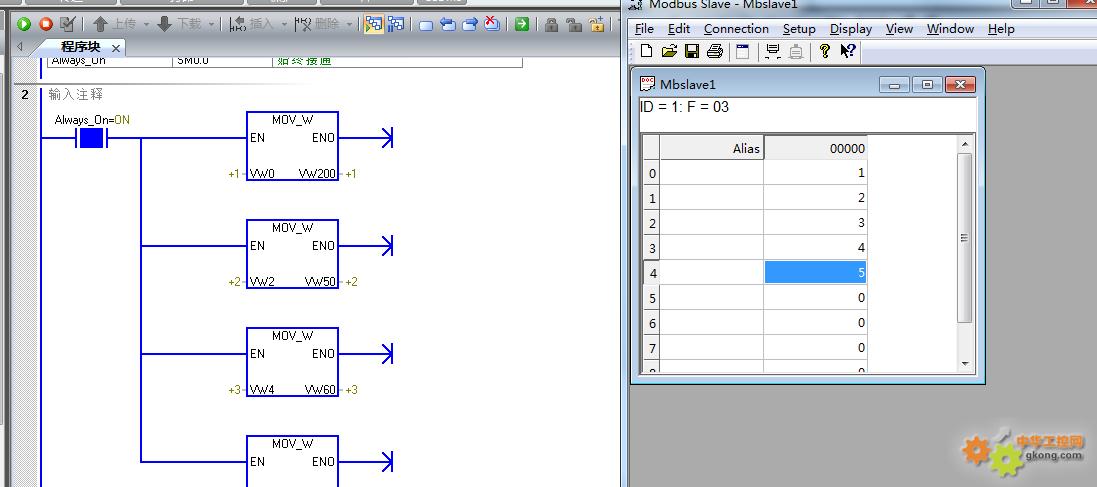The width and height of the screenshot is (1097, 487).
Task: Open the Display menu in Modbus Slave
Action: pyautogui.click(x=851, y=29)
